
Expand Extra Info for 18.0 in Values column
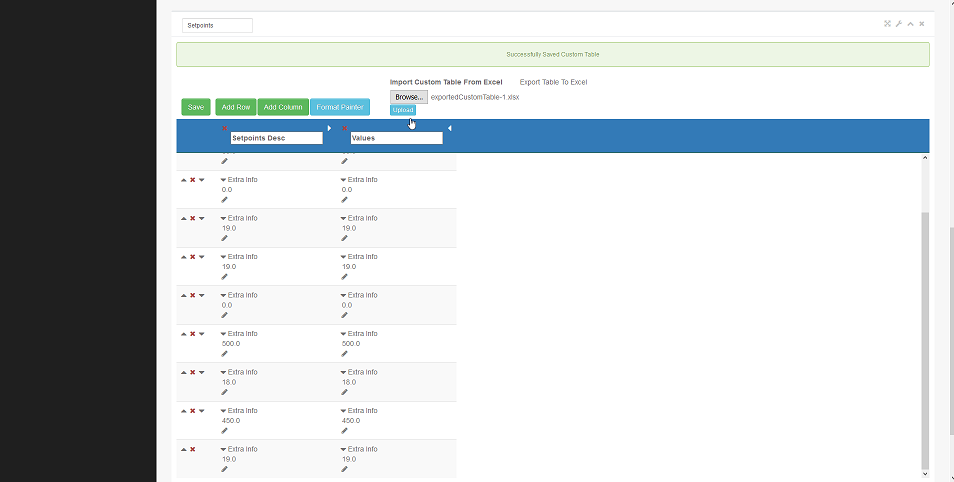(x=344, y=373)
